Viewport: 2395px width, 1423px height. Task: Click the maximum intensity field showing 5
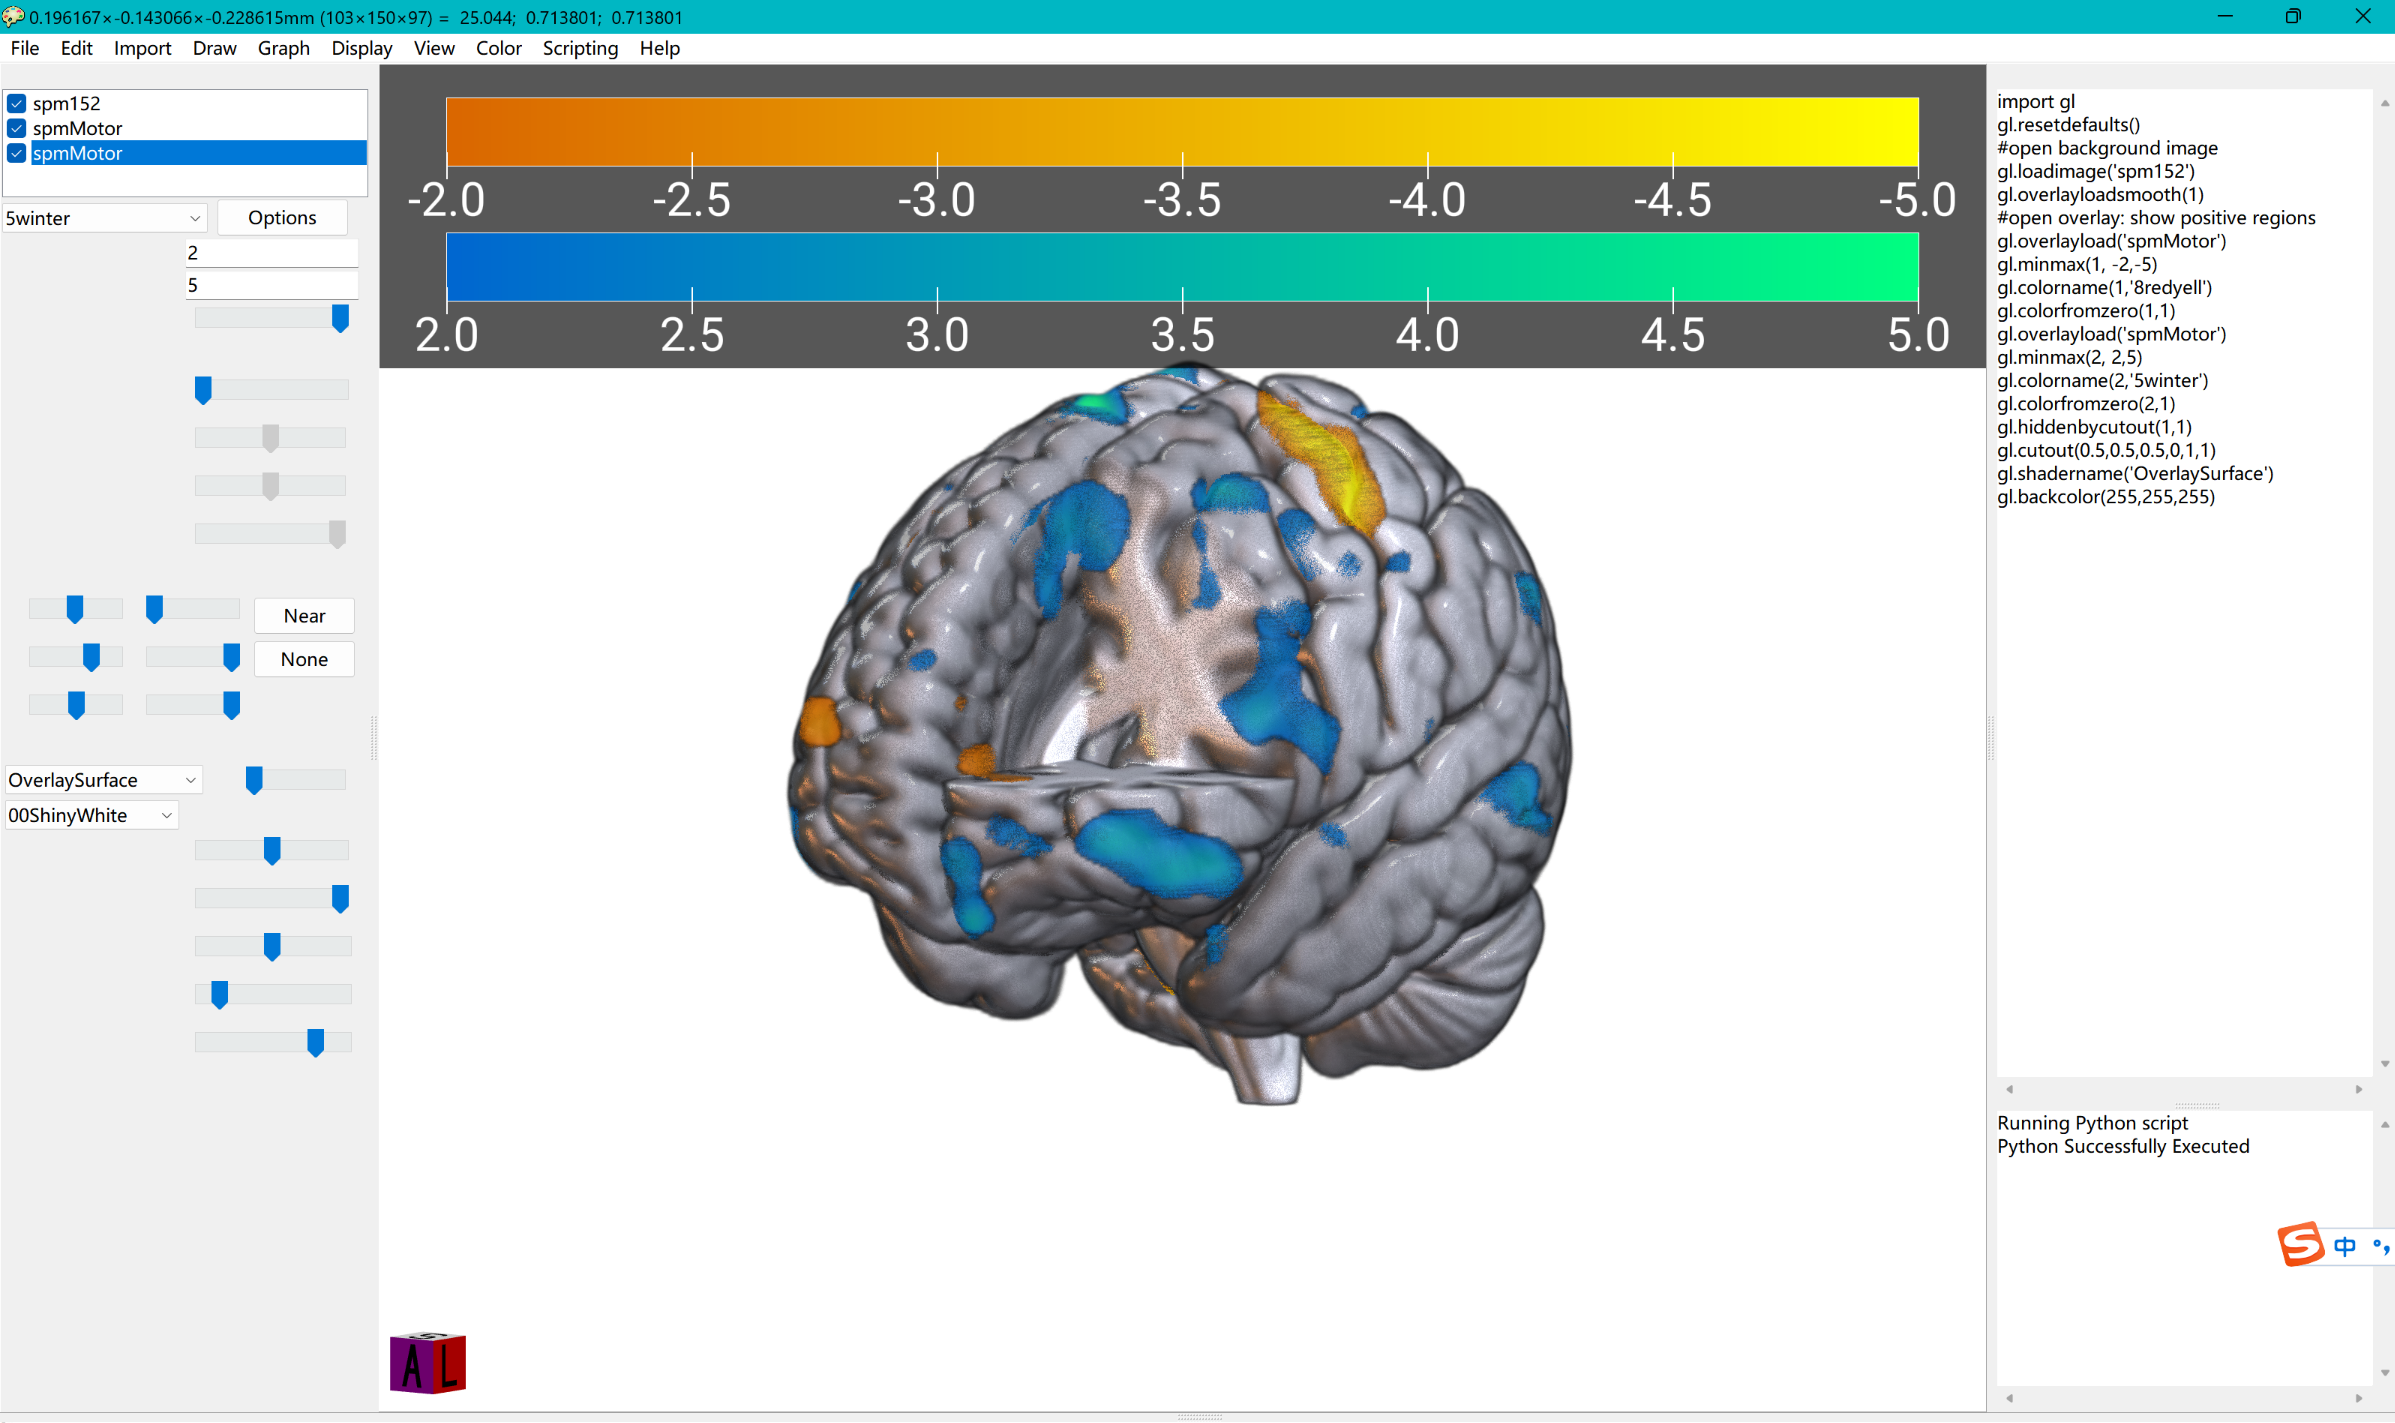point(271,285)
